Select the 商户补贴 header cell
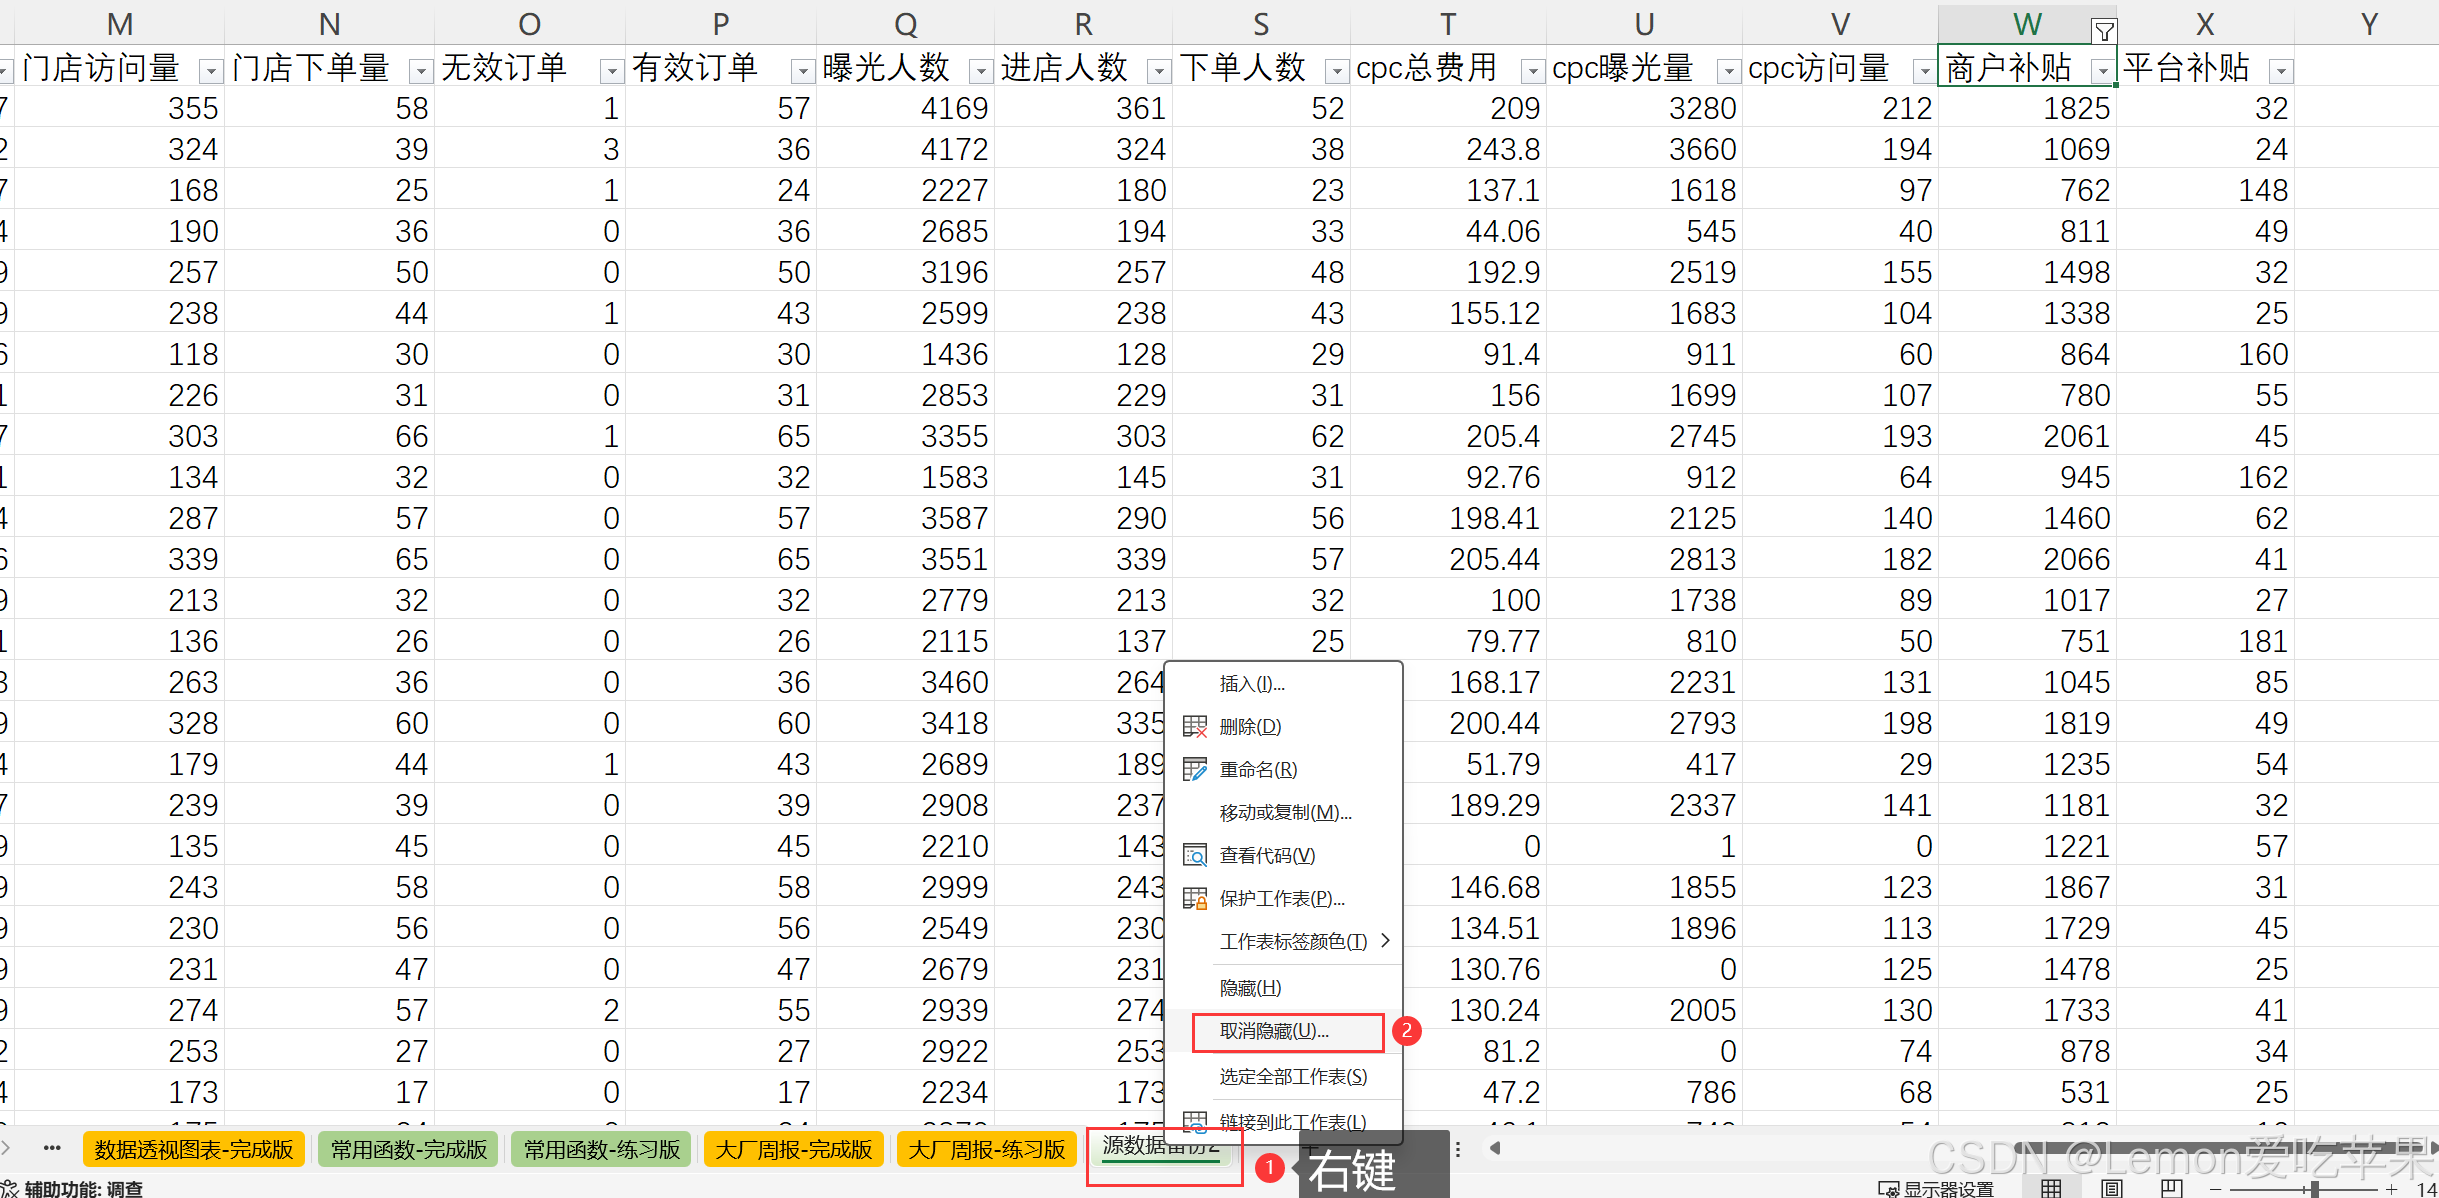 (x=2027, y=67)
